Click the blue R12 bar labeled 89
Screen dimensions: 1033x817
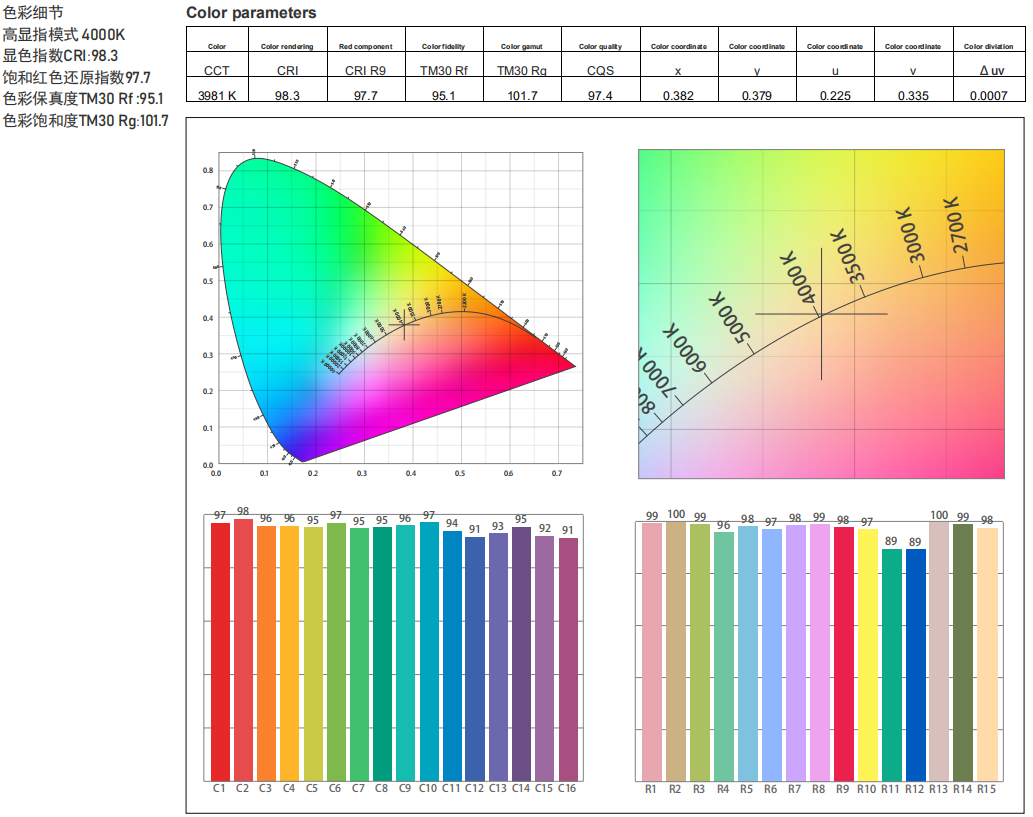915,665
